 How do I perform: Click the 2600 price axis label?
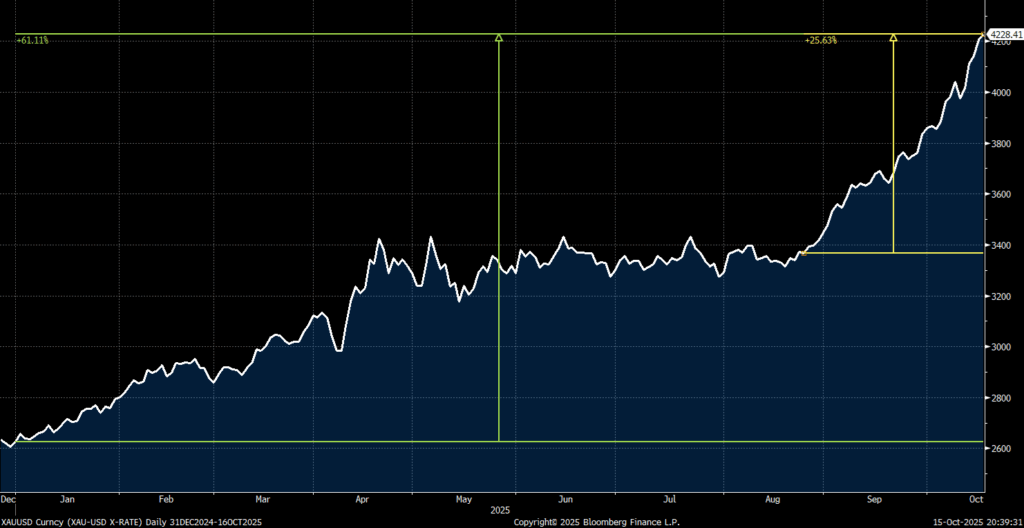tap(1000, 449)
